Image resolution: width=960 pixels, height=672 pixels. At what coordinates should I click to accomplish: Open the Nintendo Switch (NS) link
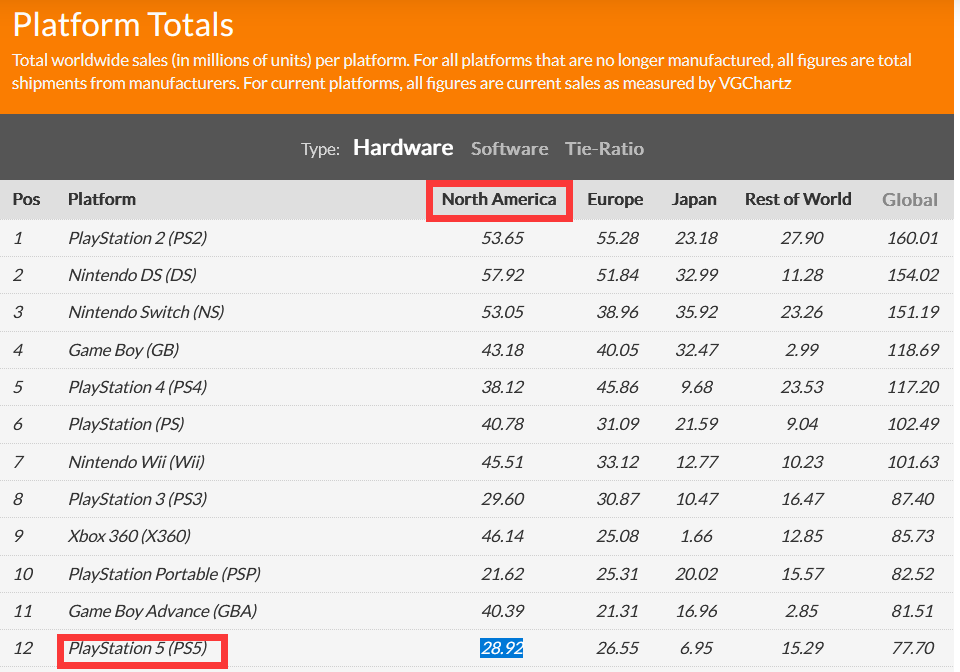coord(146,312)
